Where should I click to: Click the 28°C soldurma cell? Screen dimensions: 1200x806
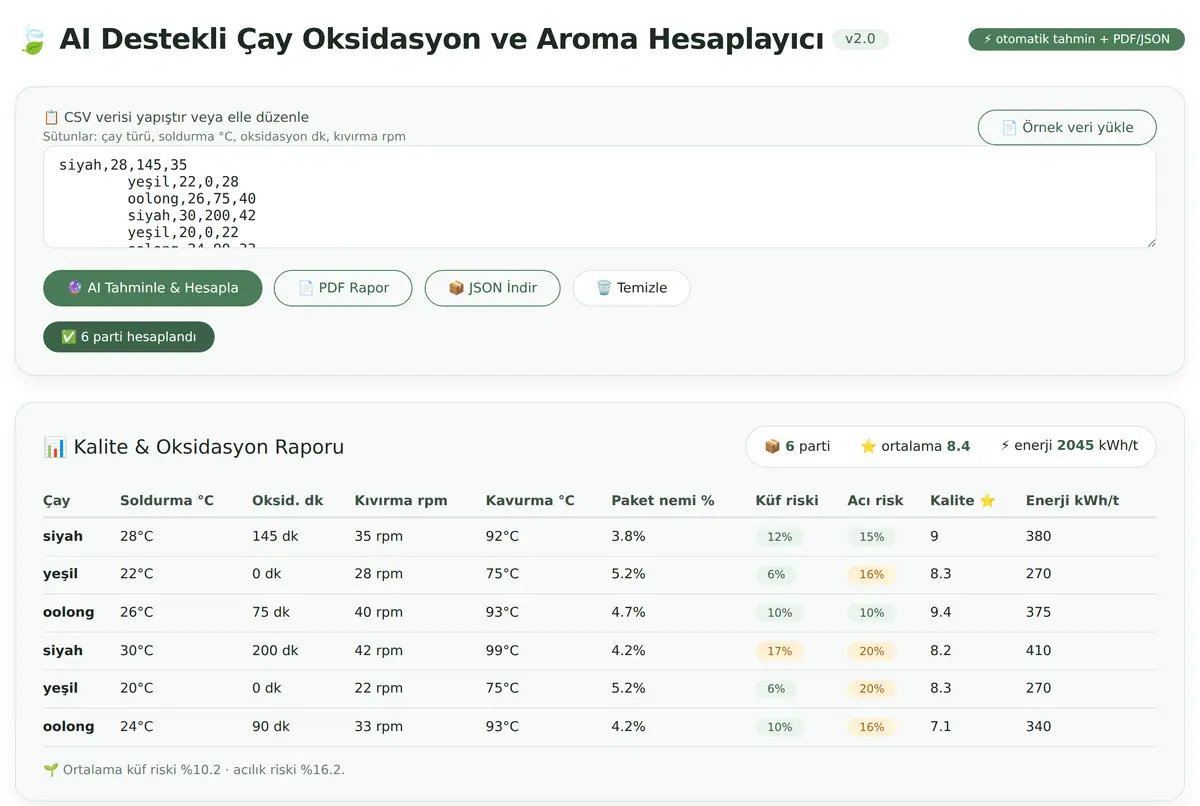[137, 536]
